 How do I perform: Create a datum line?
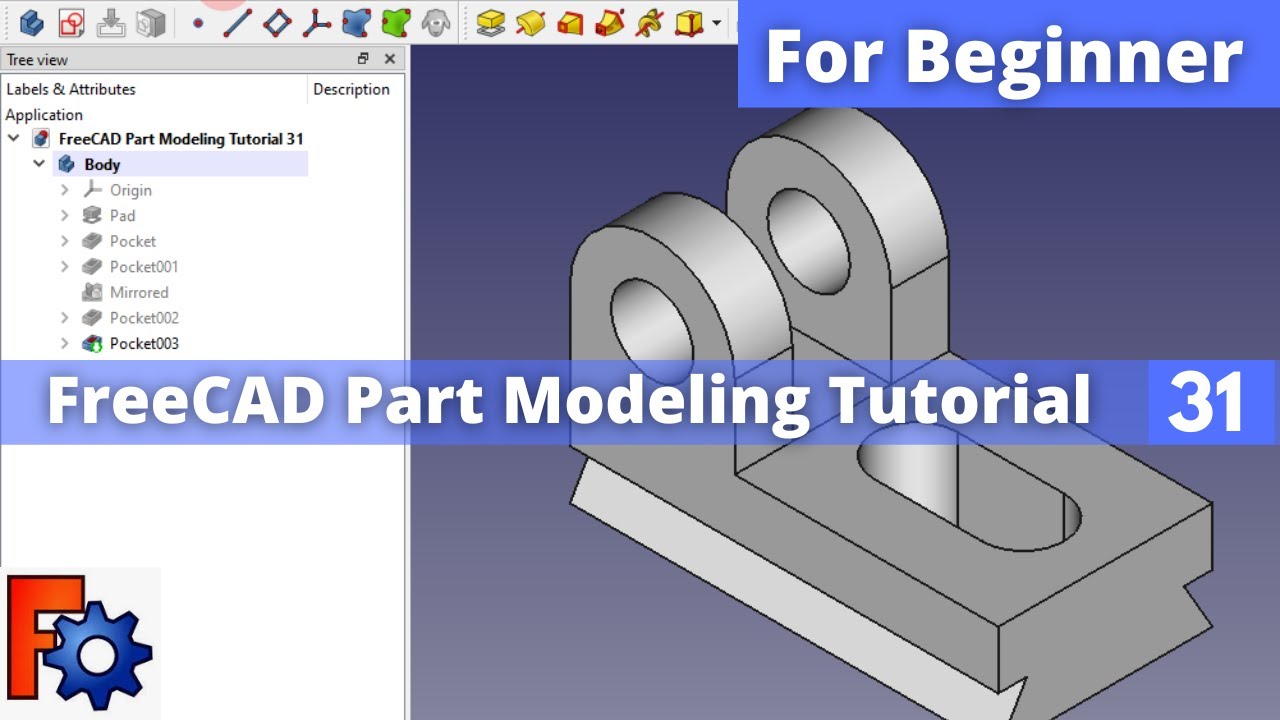pos(237,21)
